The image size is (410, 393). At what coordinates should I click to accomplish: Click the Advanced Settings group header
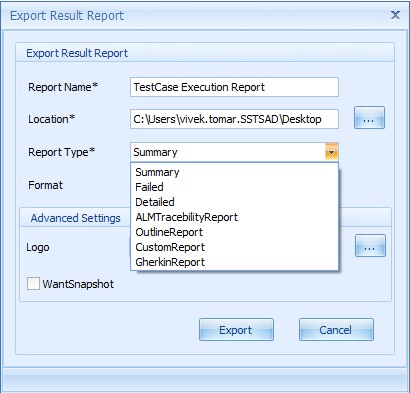point(76,218)
